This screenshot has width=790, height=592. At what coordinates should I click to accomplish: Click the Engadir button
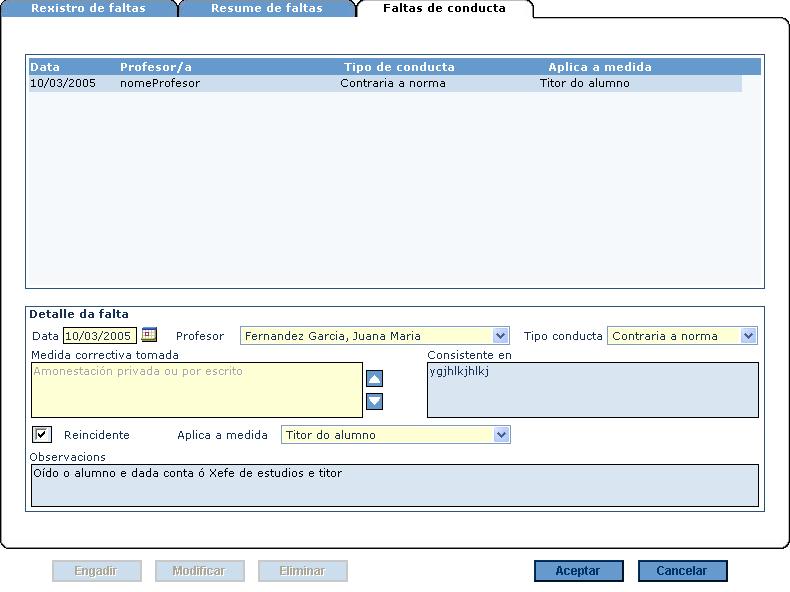(96, 571)
